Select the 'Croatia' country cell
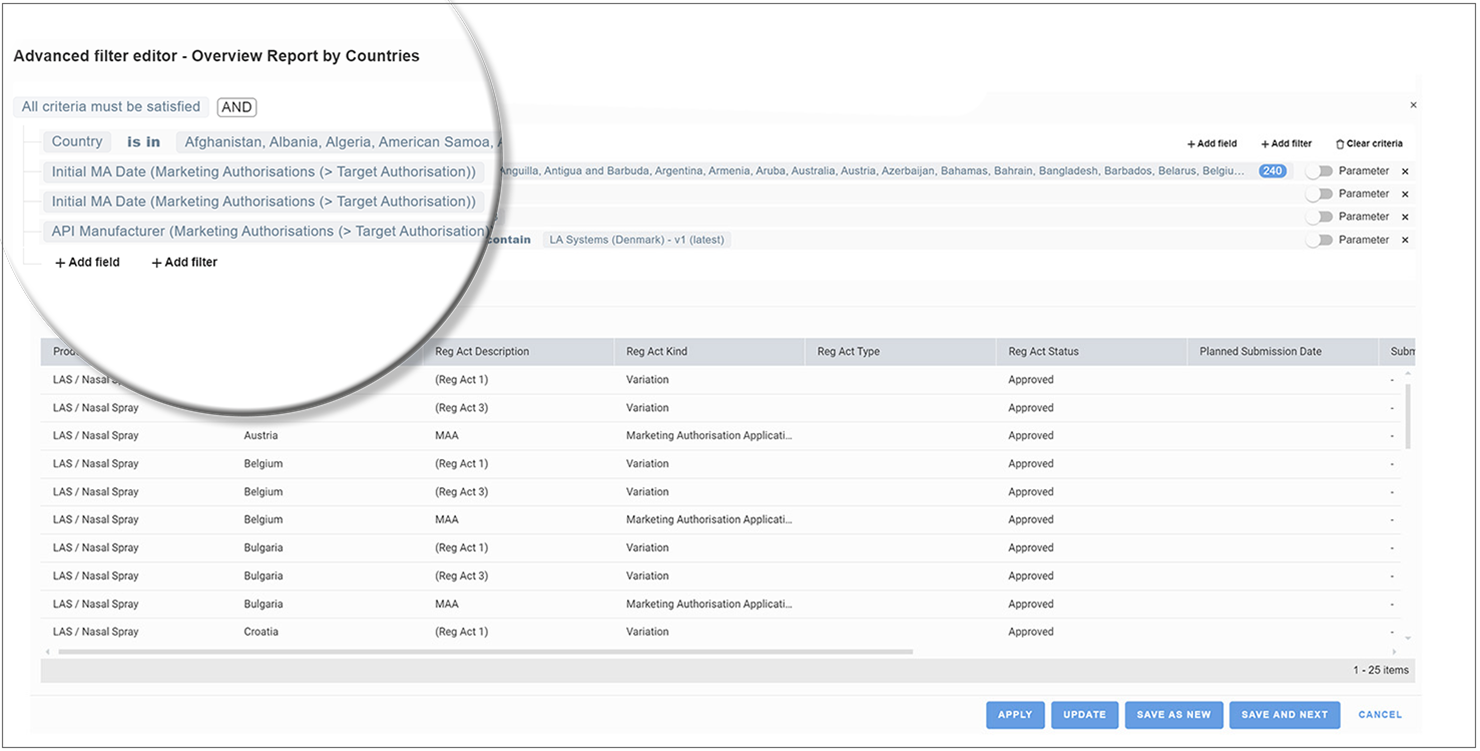Viewport: 1480px width, 751px height. coord(261,632)
